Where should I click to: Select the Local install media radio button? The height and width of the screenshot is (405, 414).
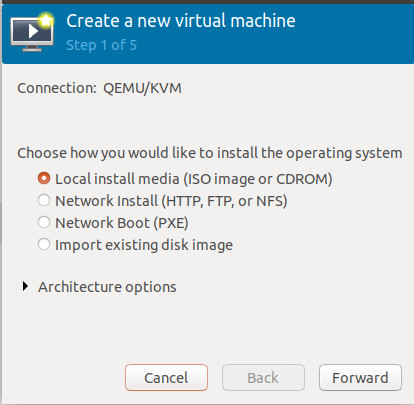click(x=44, y=178)
